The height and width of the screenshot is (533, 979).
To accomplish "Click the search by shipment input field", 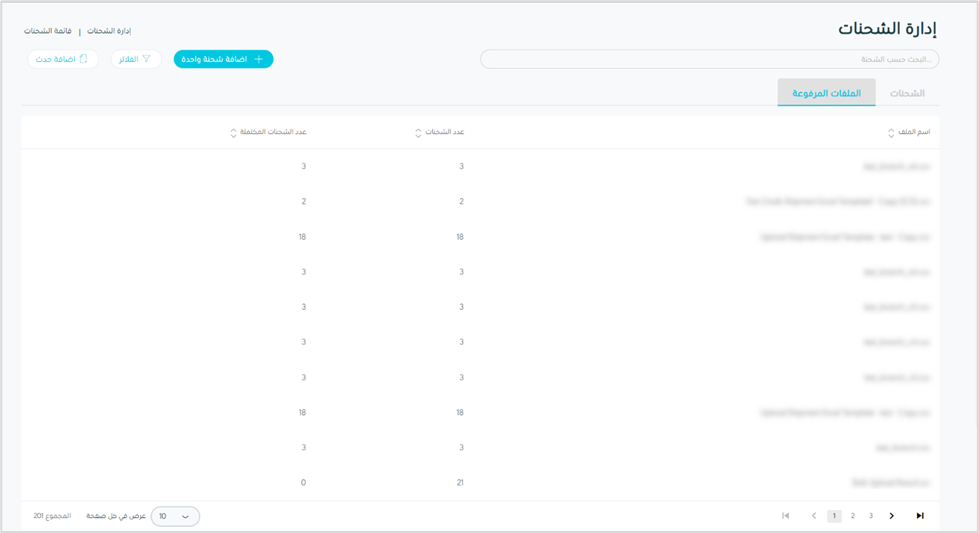I will [x=709, y=59].
